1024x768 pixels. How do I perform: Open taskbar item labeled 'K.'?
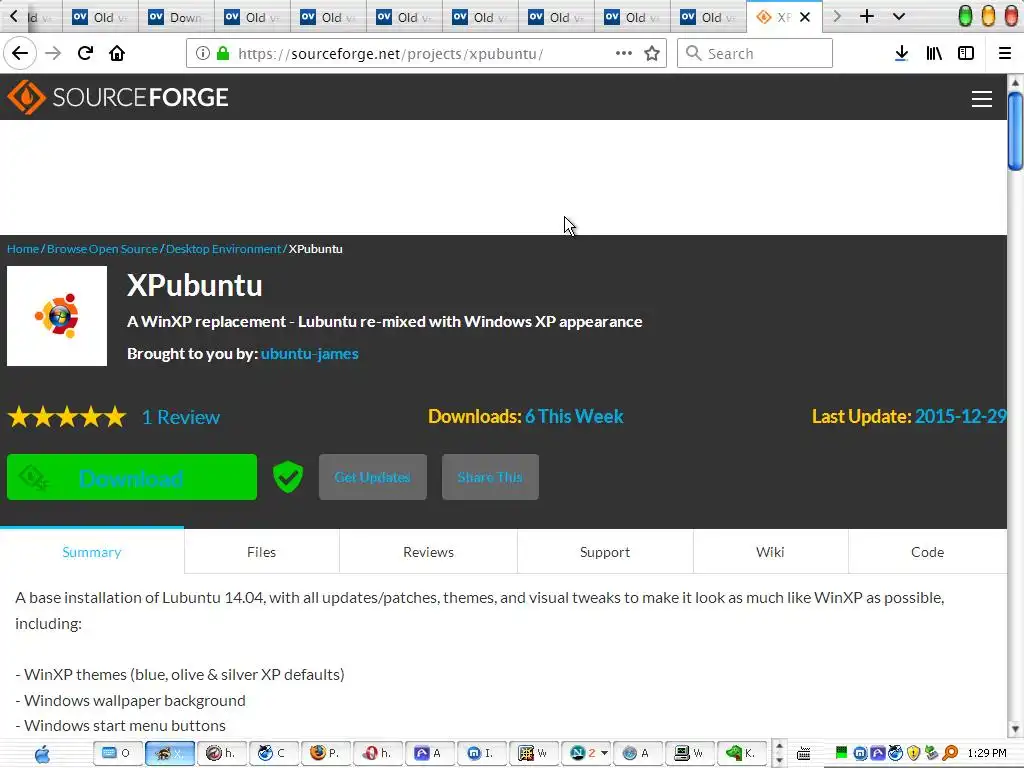coord(741,753)
